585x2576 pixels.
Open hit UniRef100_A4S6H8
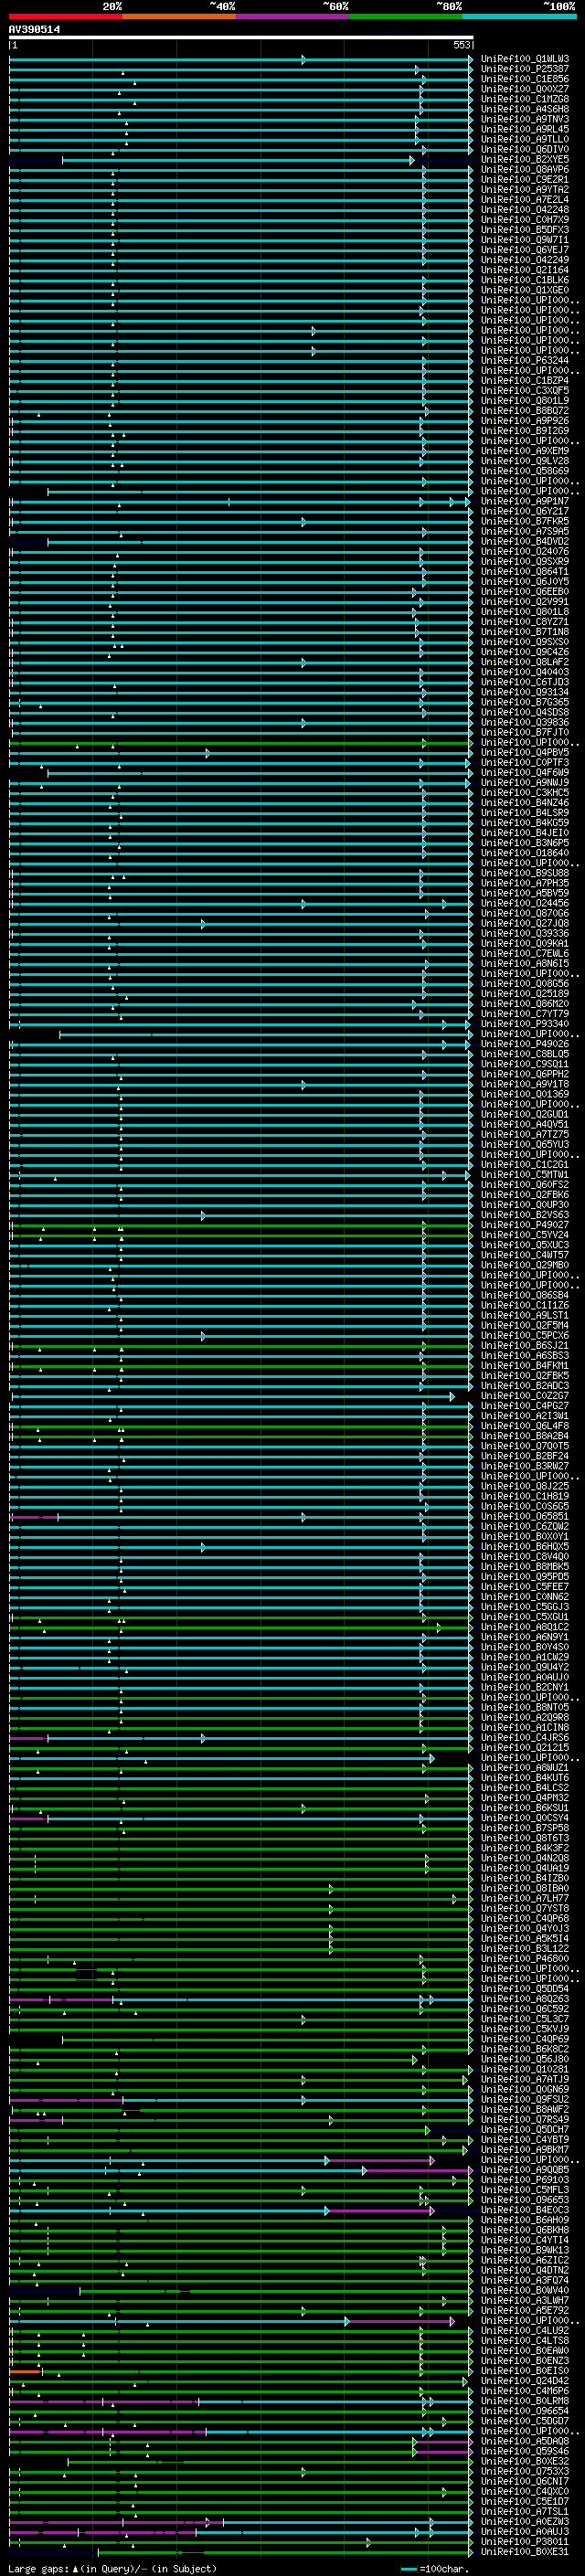(525, 109)
